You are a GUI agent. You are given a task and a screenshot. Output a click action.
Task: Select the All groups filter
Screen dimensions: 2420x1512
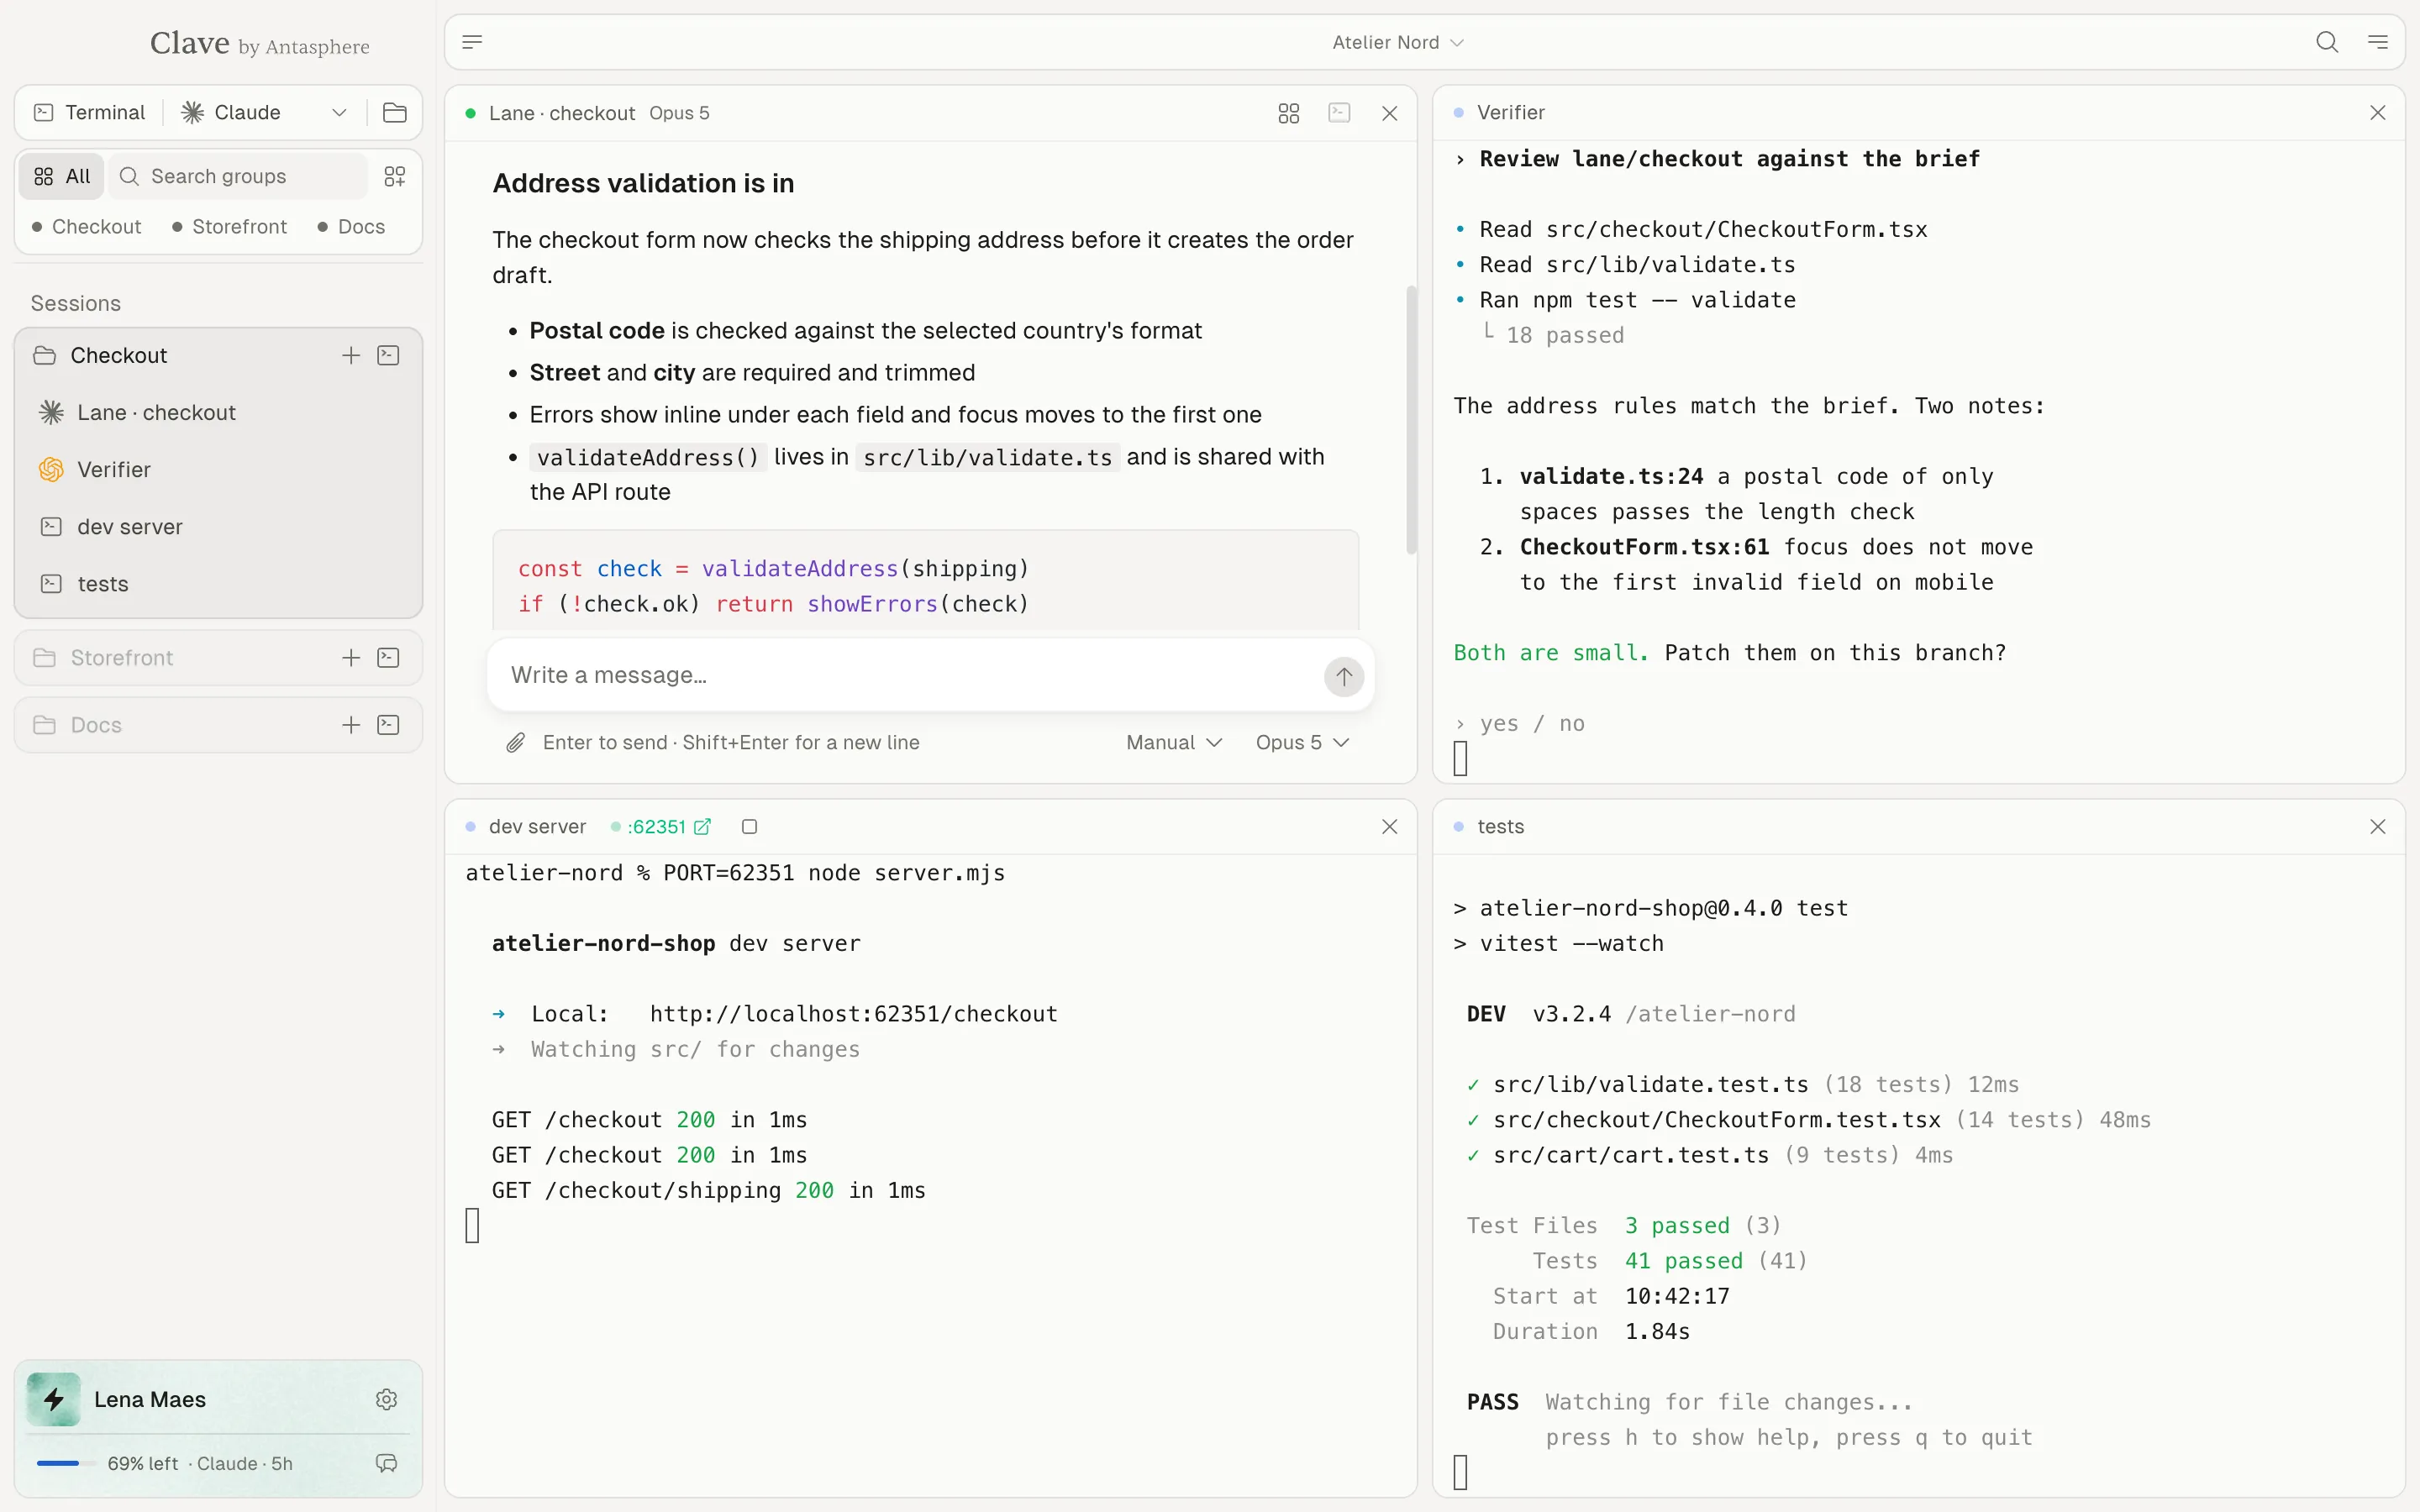(62, 176)
